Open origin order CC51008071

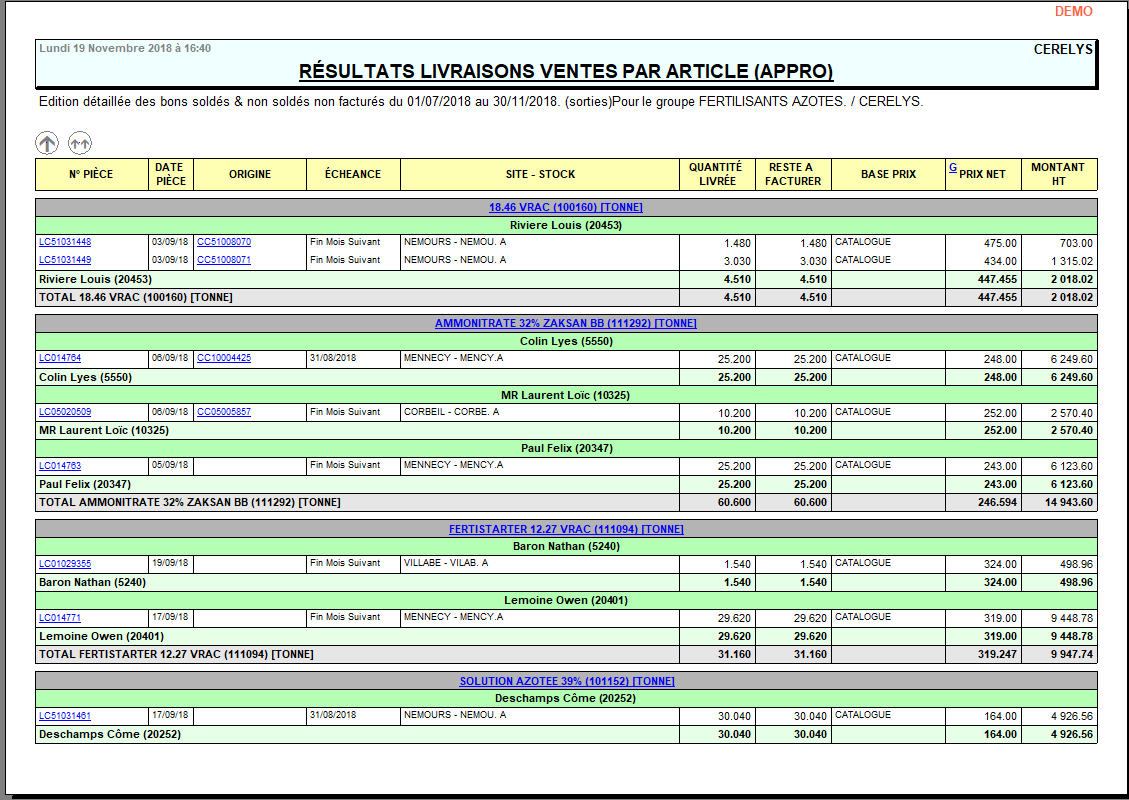pyautogui.click(x=224, y=260)
